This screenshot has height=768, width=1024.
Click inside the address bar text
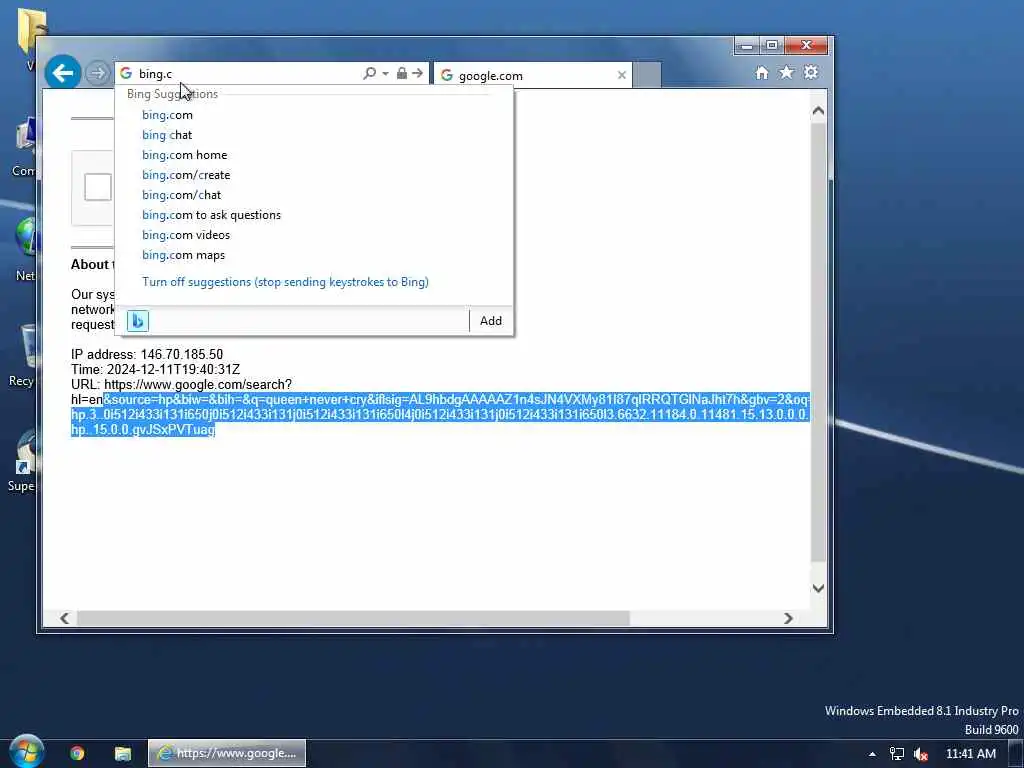(x=155, y=74)
